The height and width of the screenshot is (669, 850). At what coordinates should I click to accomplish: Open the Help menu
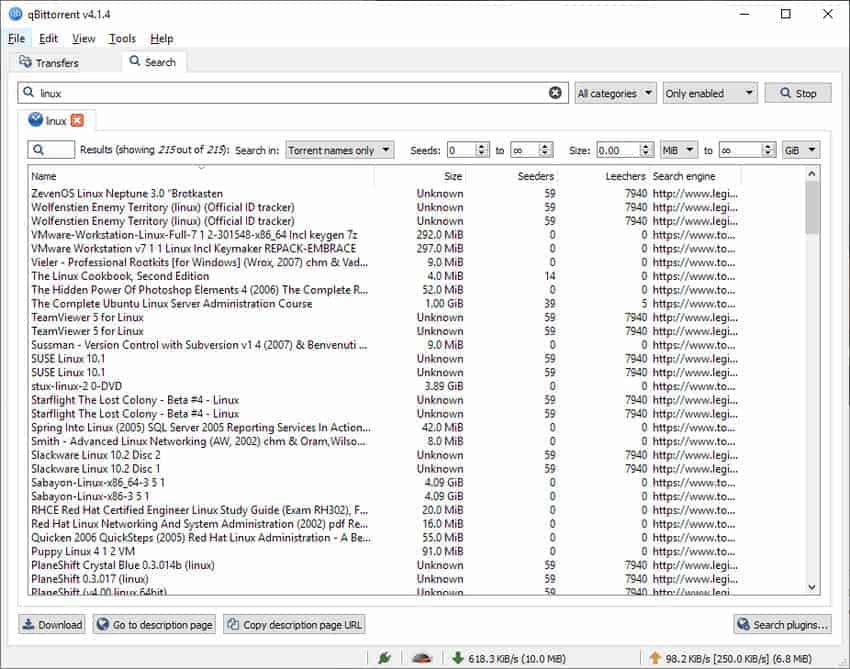click(162, 38)
